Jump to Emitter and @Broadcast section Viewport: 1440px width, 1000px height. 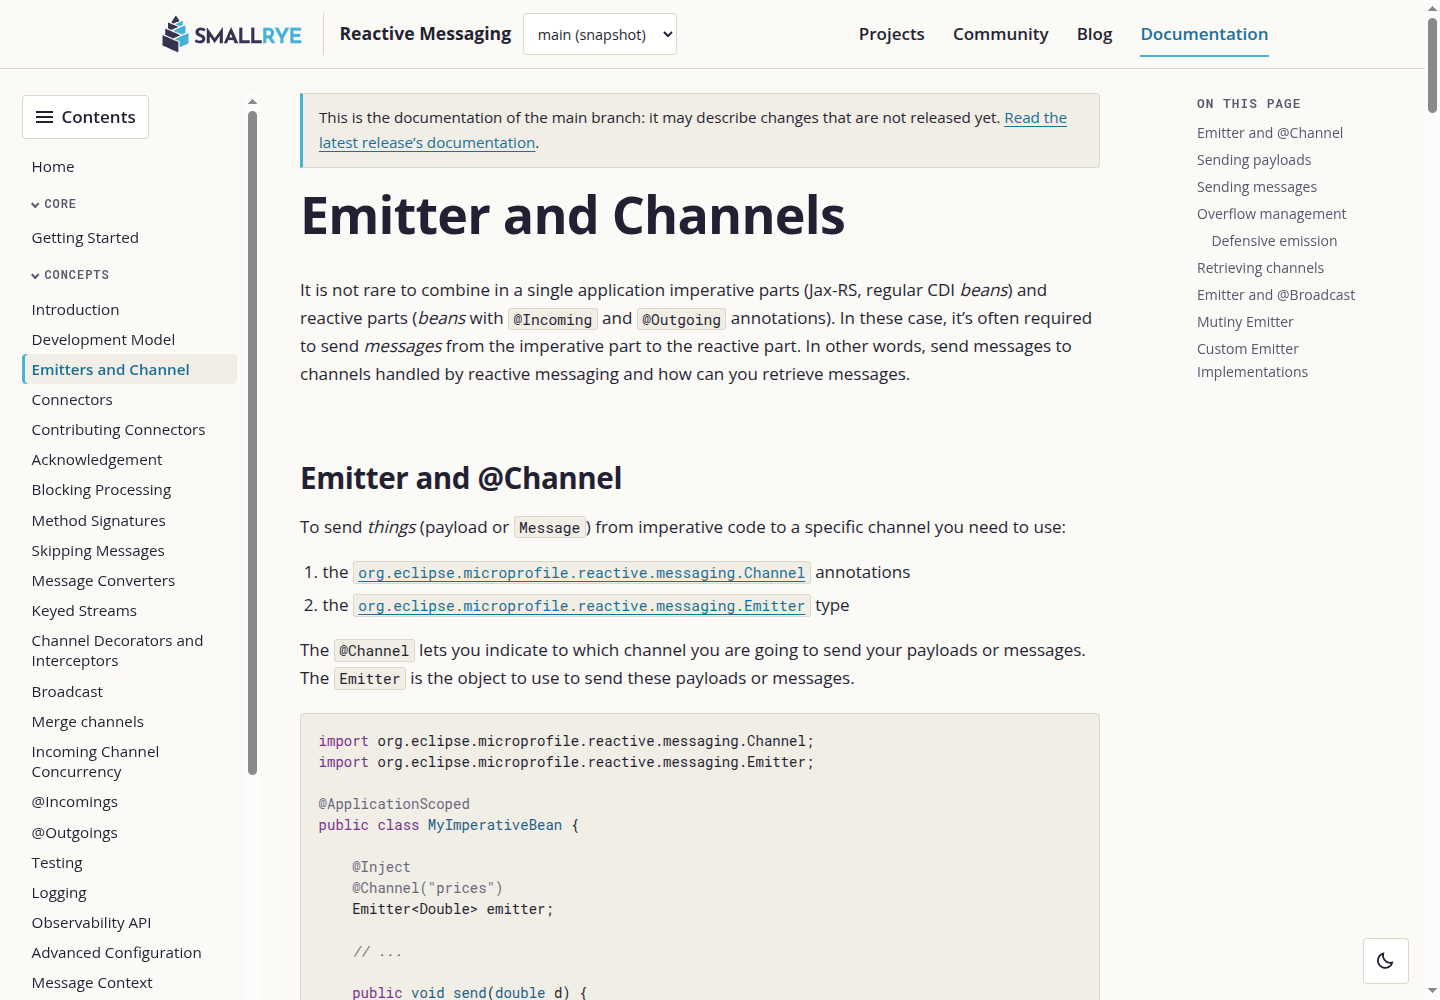(x=1276, y=295)
